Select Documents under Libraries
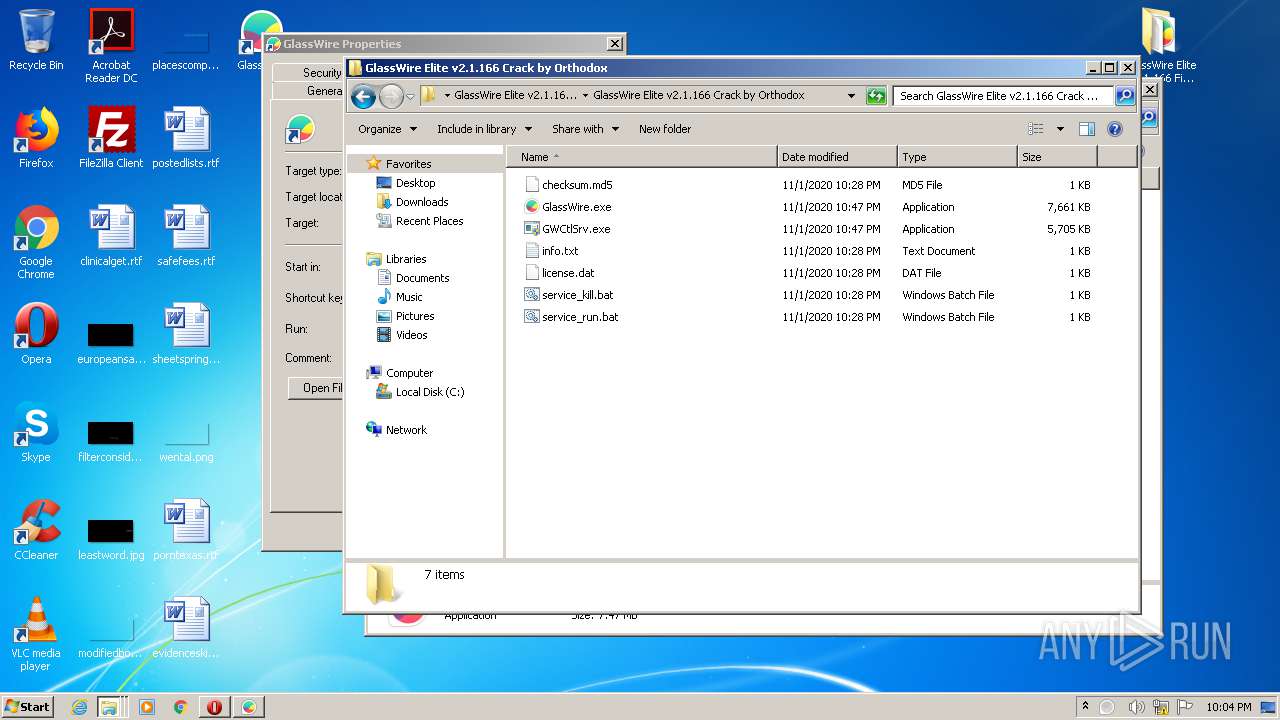 [x=422, y=278]
